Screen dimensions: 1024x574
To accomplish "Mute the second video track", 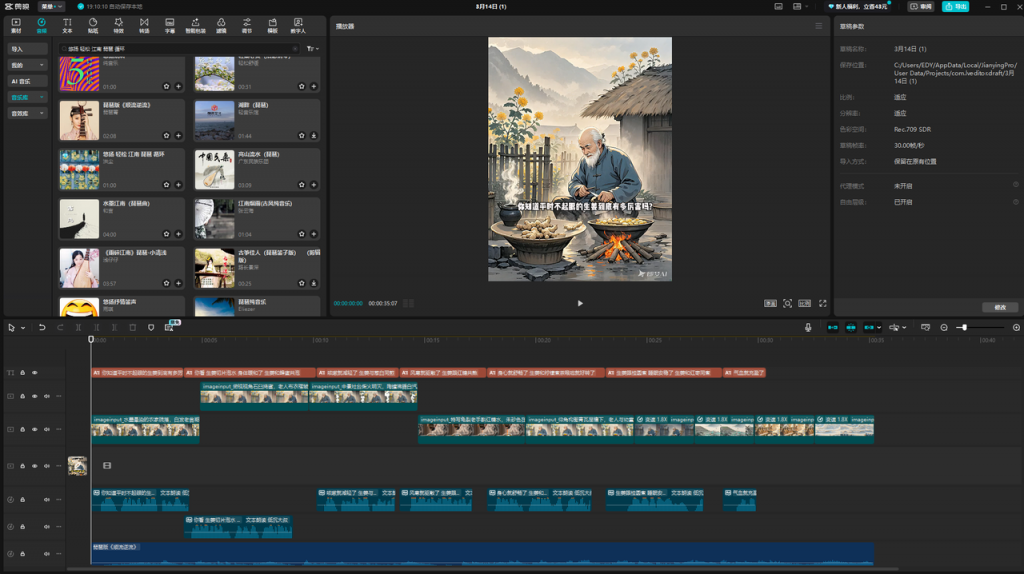I will coord(47,430).
